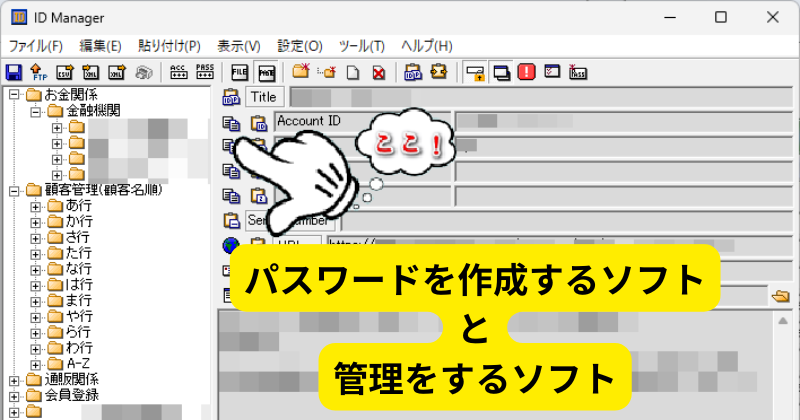Click the clipboard with arrows toolbar icon
Viewport: 800px width, 420px height.
(439, 71)
